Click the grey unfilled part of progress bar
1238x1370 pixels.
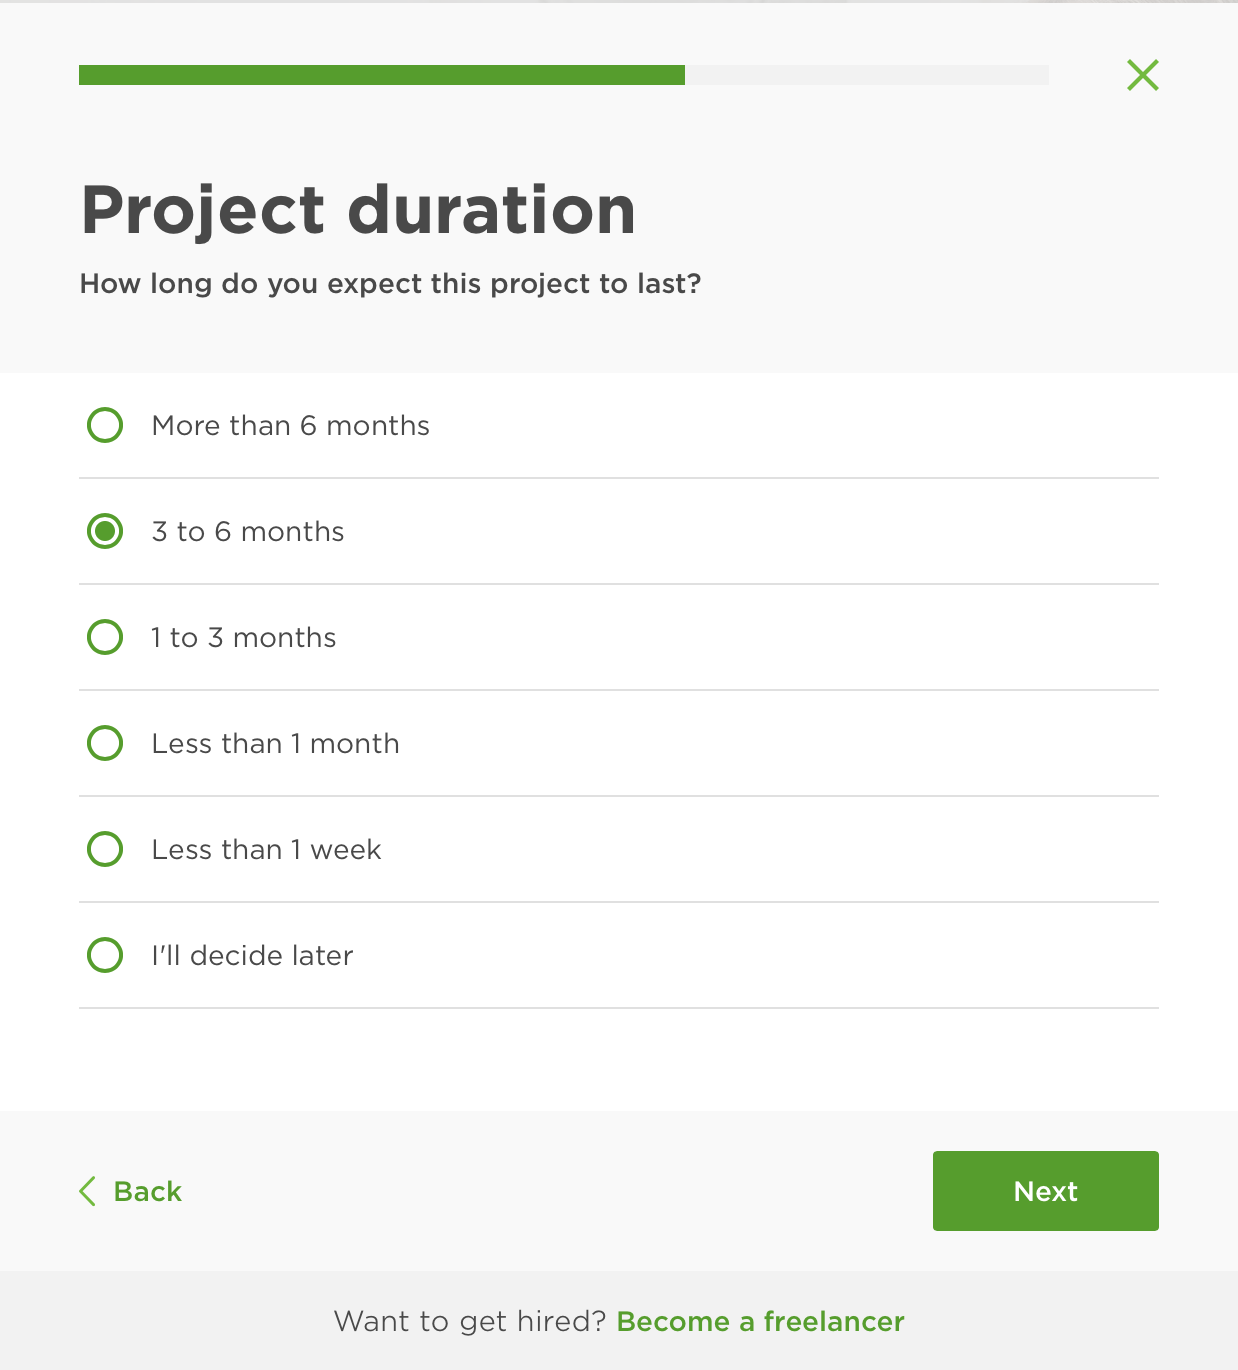click(x=866, y=75)
